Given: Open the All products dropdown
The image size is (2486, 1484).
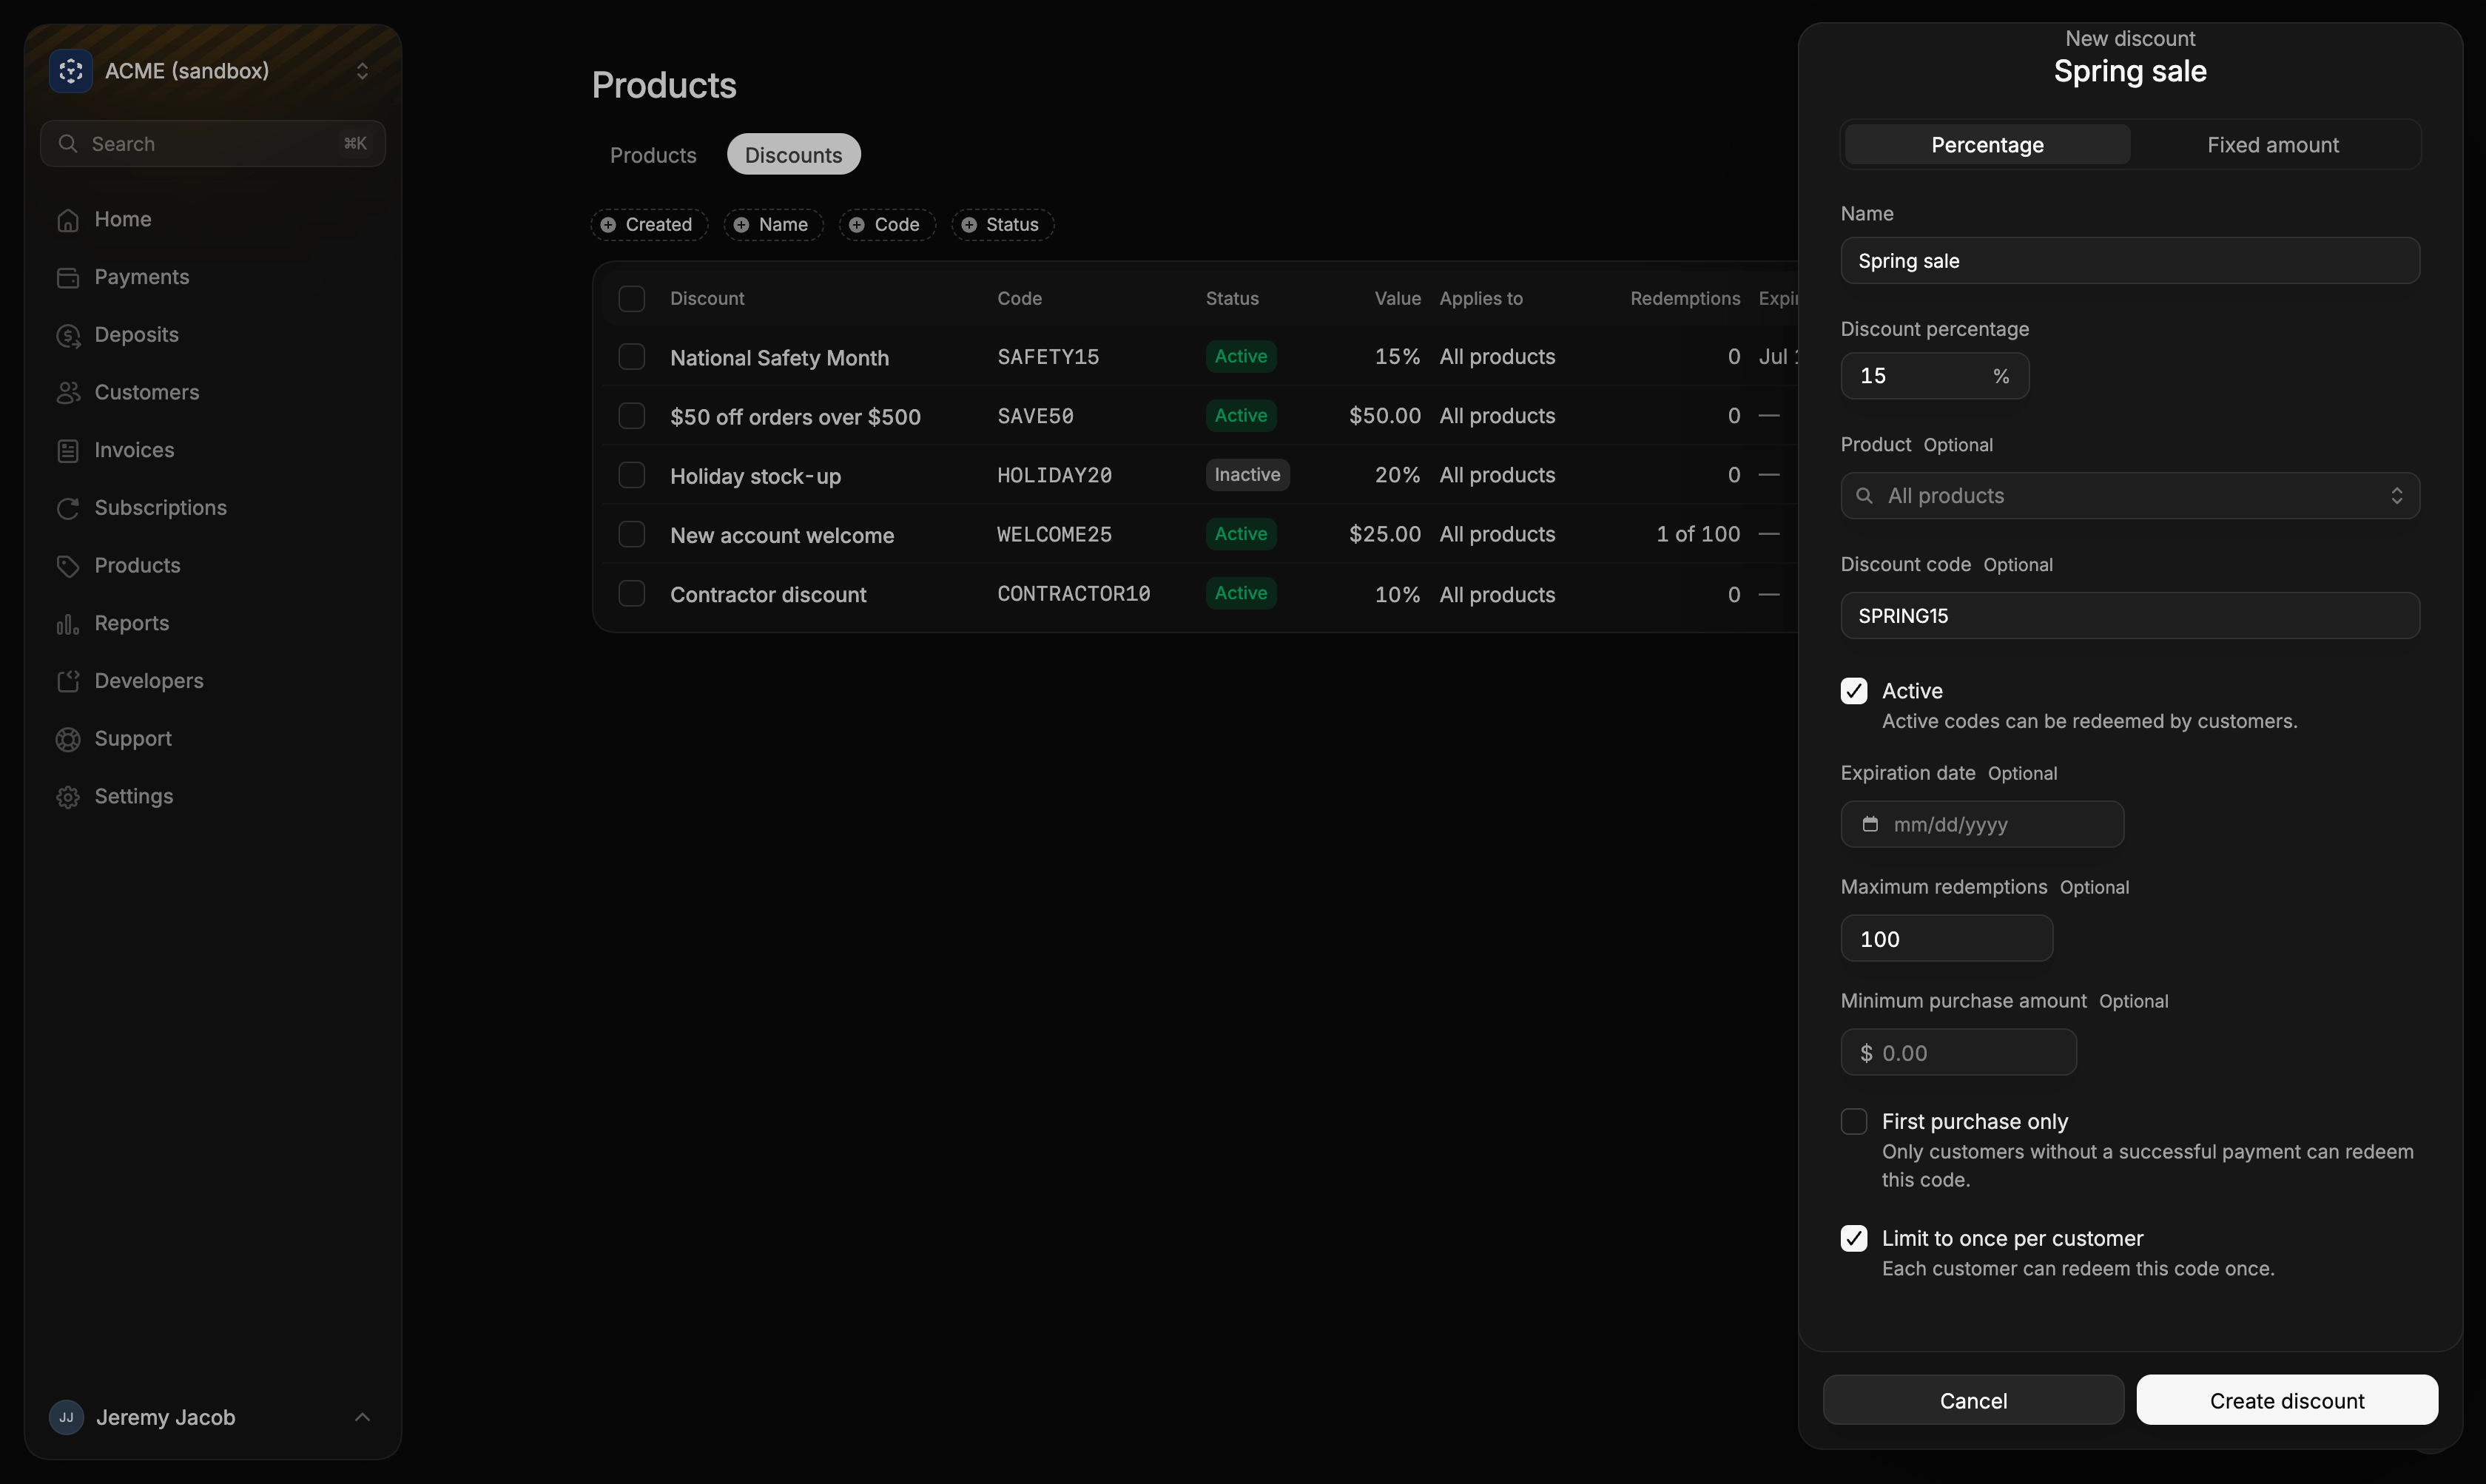Looking at the screenshot, I should pos(2130,496).
